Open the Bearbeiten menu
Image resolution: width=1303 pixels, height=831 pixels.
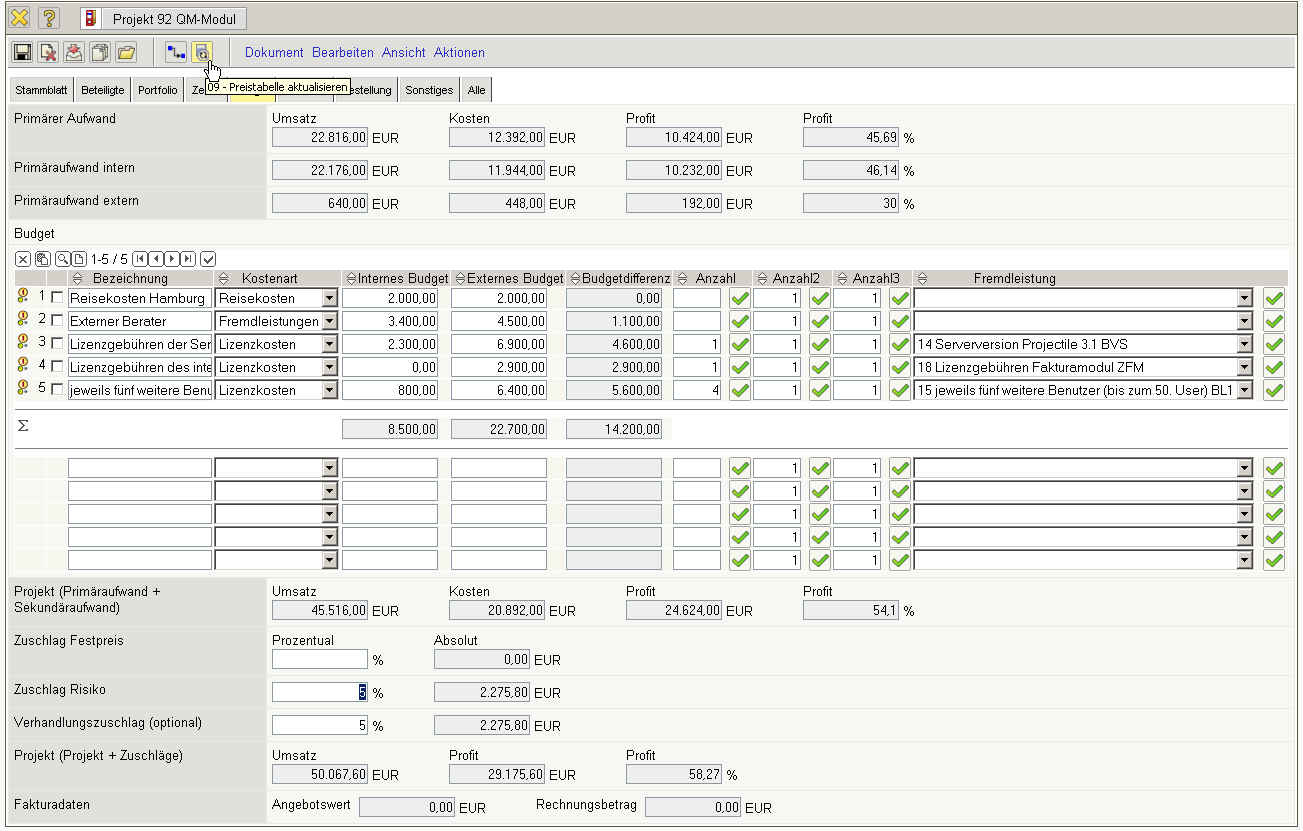pos(342,52)
